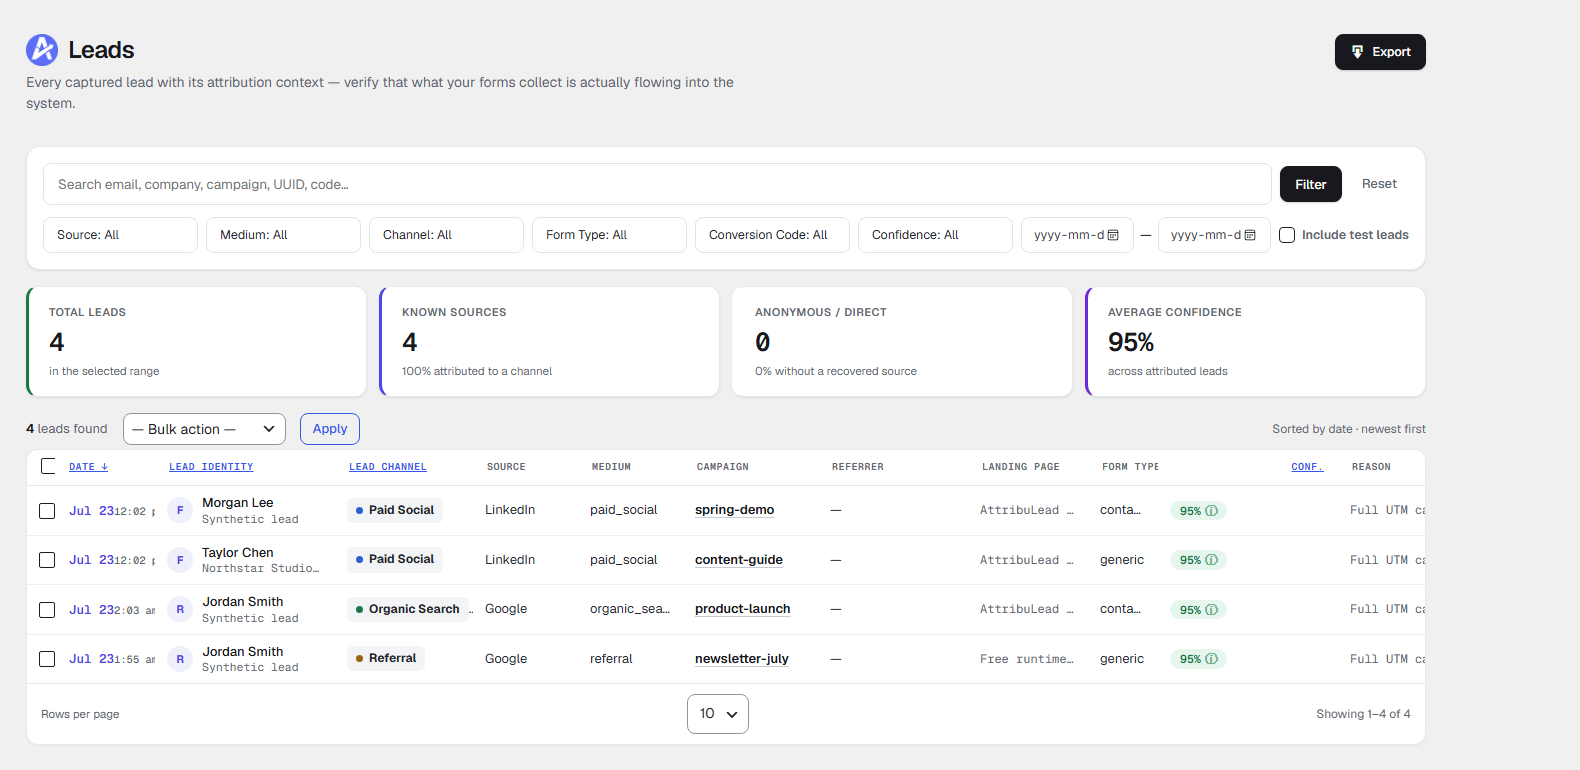This screenshot has height=770, width=1580.
Task: Select the checkbox for the newsletter-july lead row
Action: (x=47, y=659)
